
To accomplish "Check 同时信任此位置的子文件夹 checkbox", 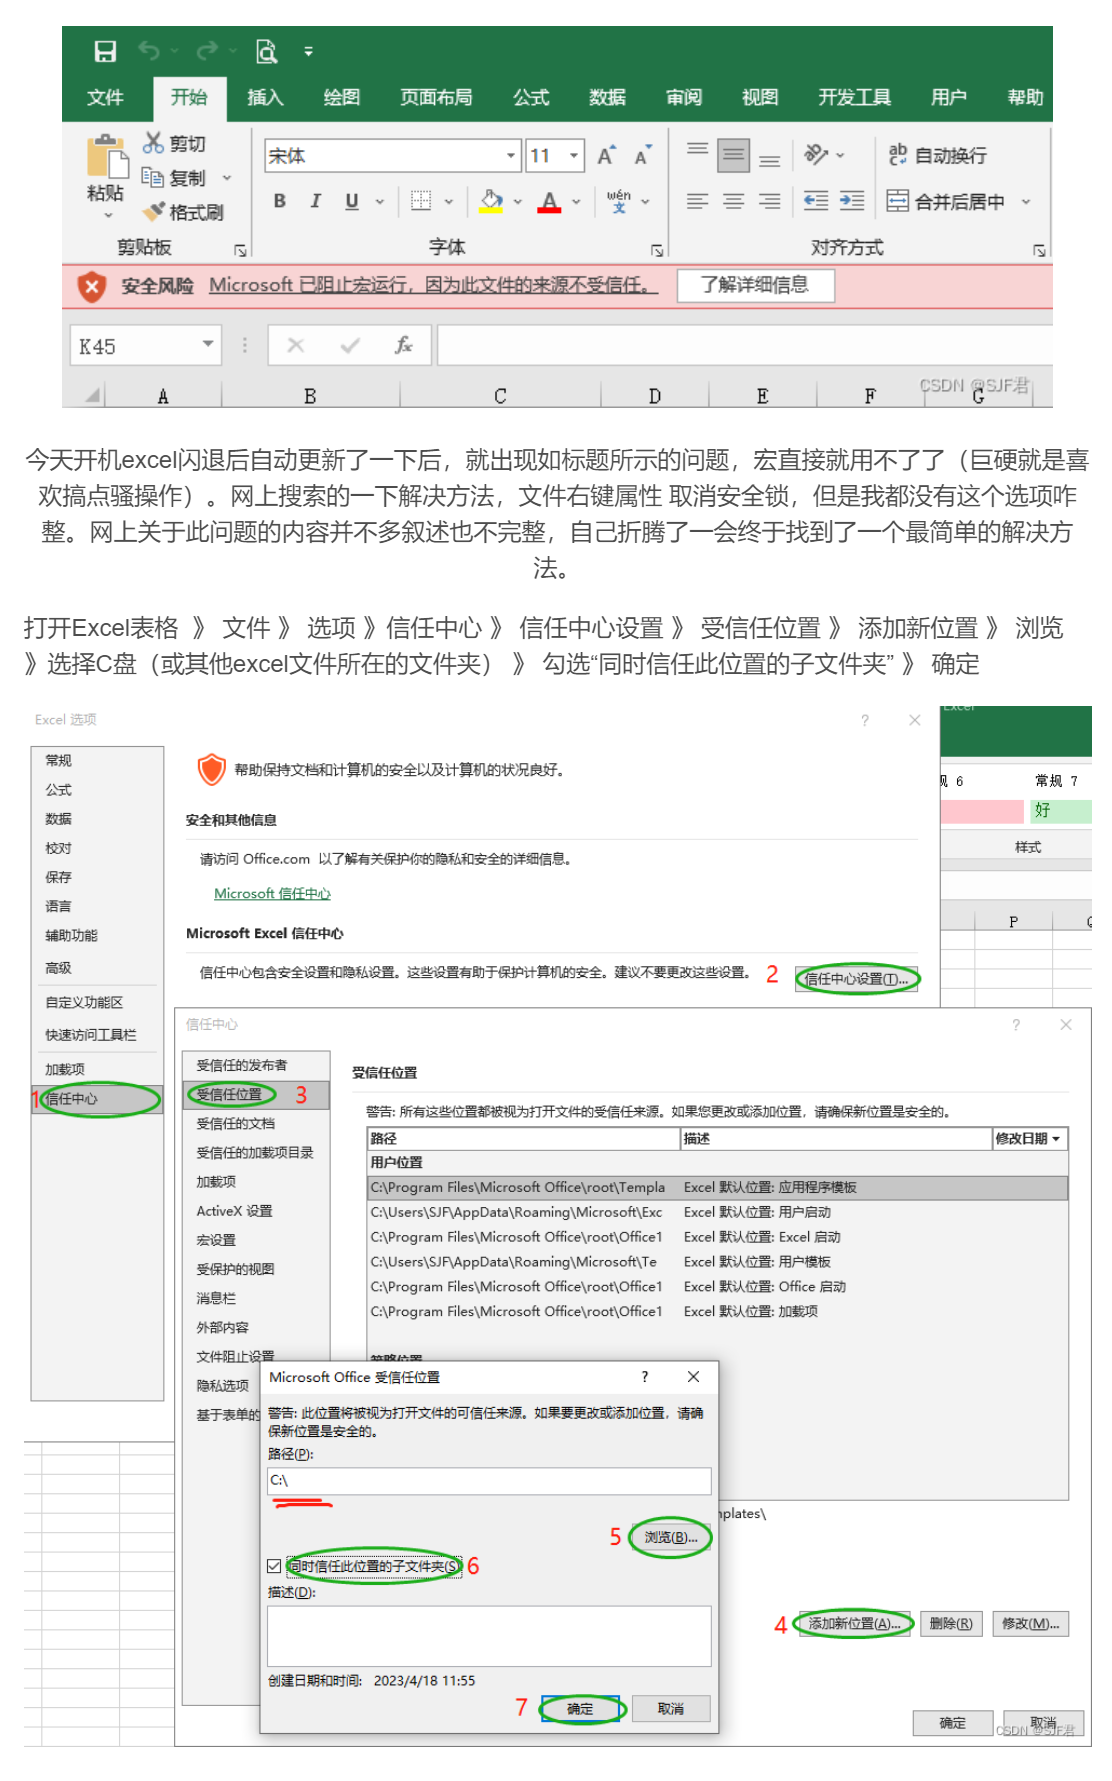I will coord(274,1566).
